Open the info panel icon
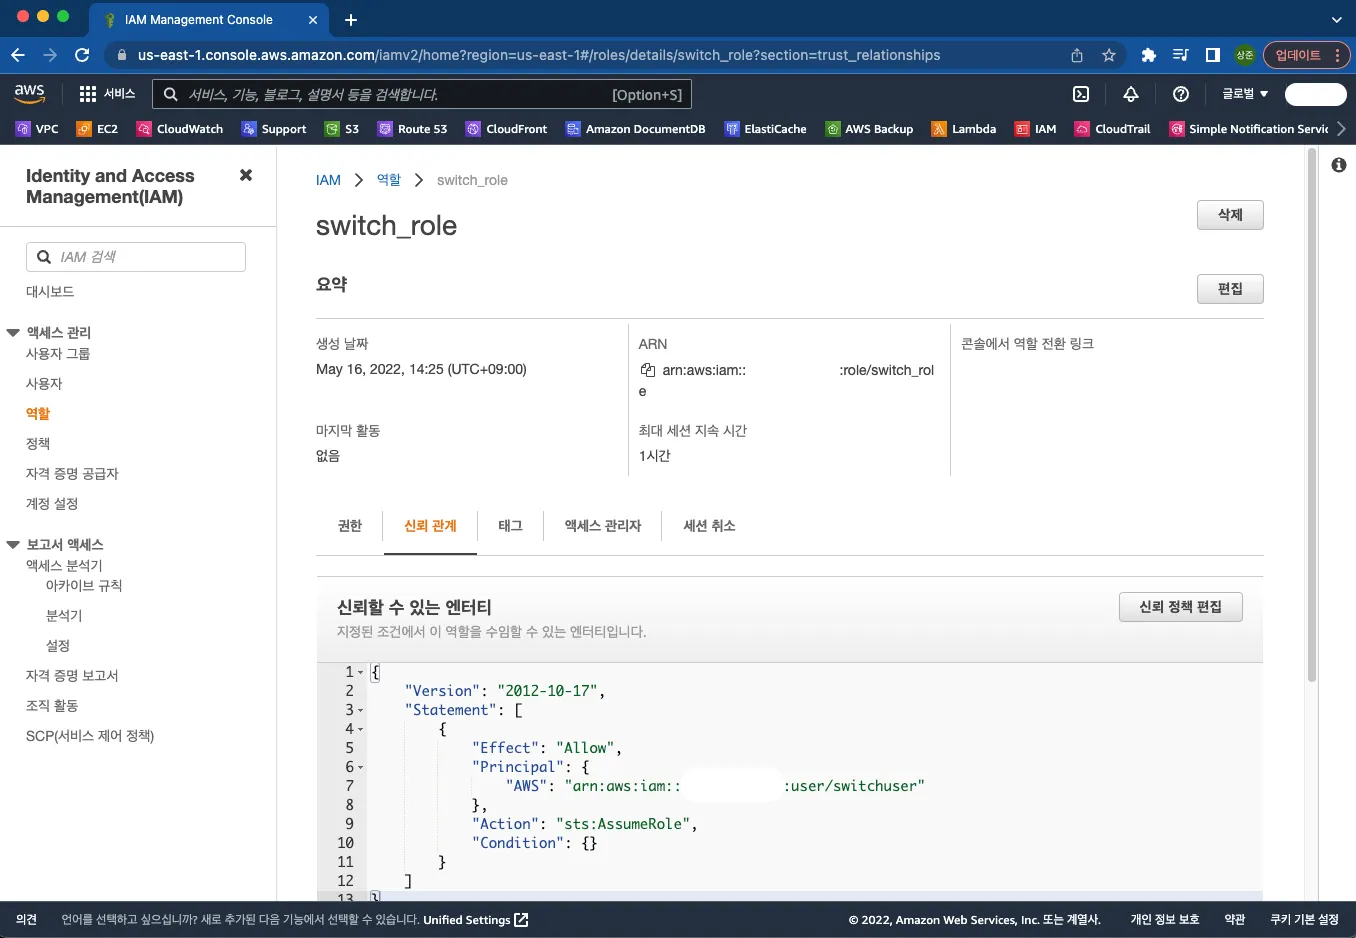The width and height of the screenshot is (1356, 938). (x=1339, y=165)
